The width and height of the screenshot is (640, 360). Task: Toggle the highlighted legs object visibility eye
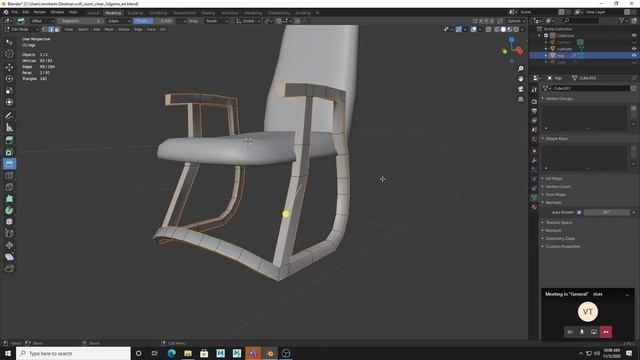coord(634,55)
